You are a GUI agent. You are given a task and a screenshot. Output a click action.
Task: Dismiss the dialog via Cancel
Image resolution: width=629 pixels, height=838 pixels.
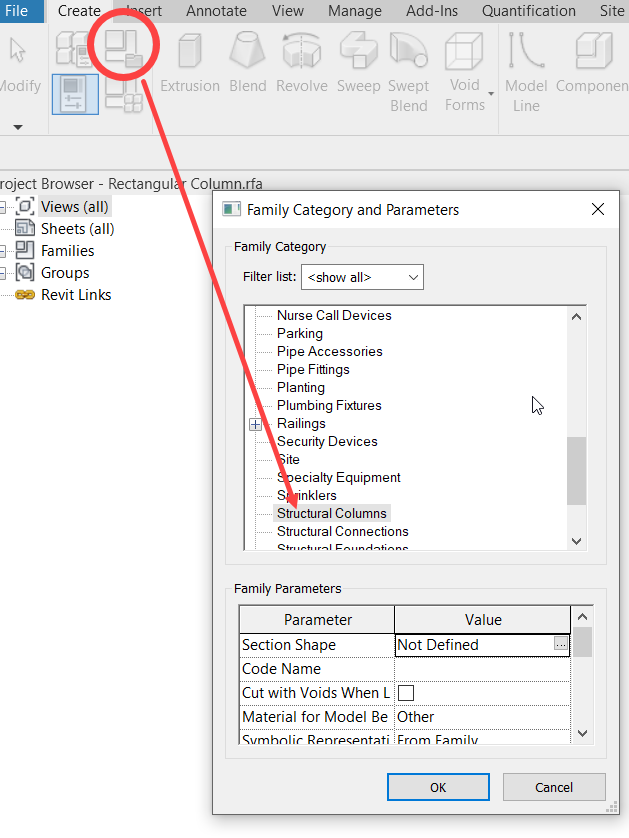point(554,787)
